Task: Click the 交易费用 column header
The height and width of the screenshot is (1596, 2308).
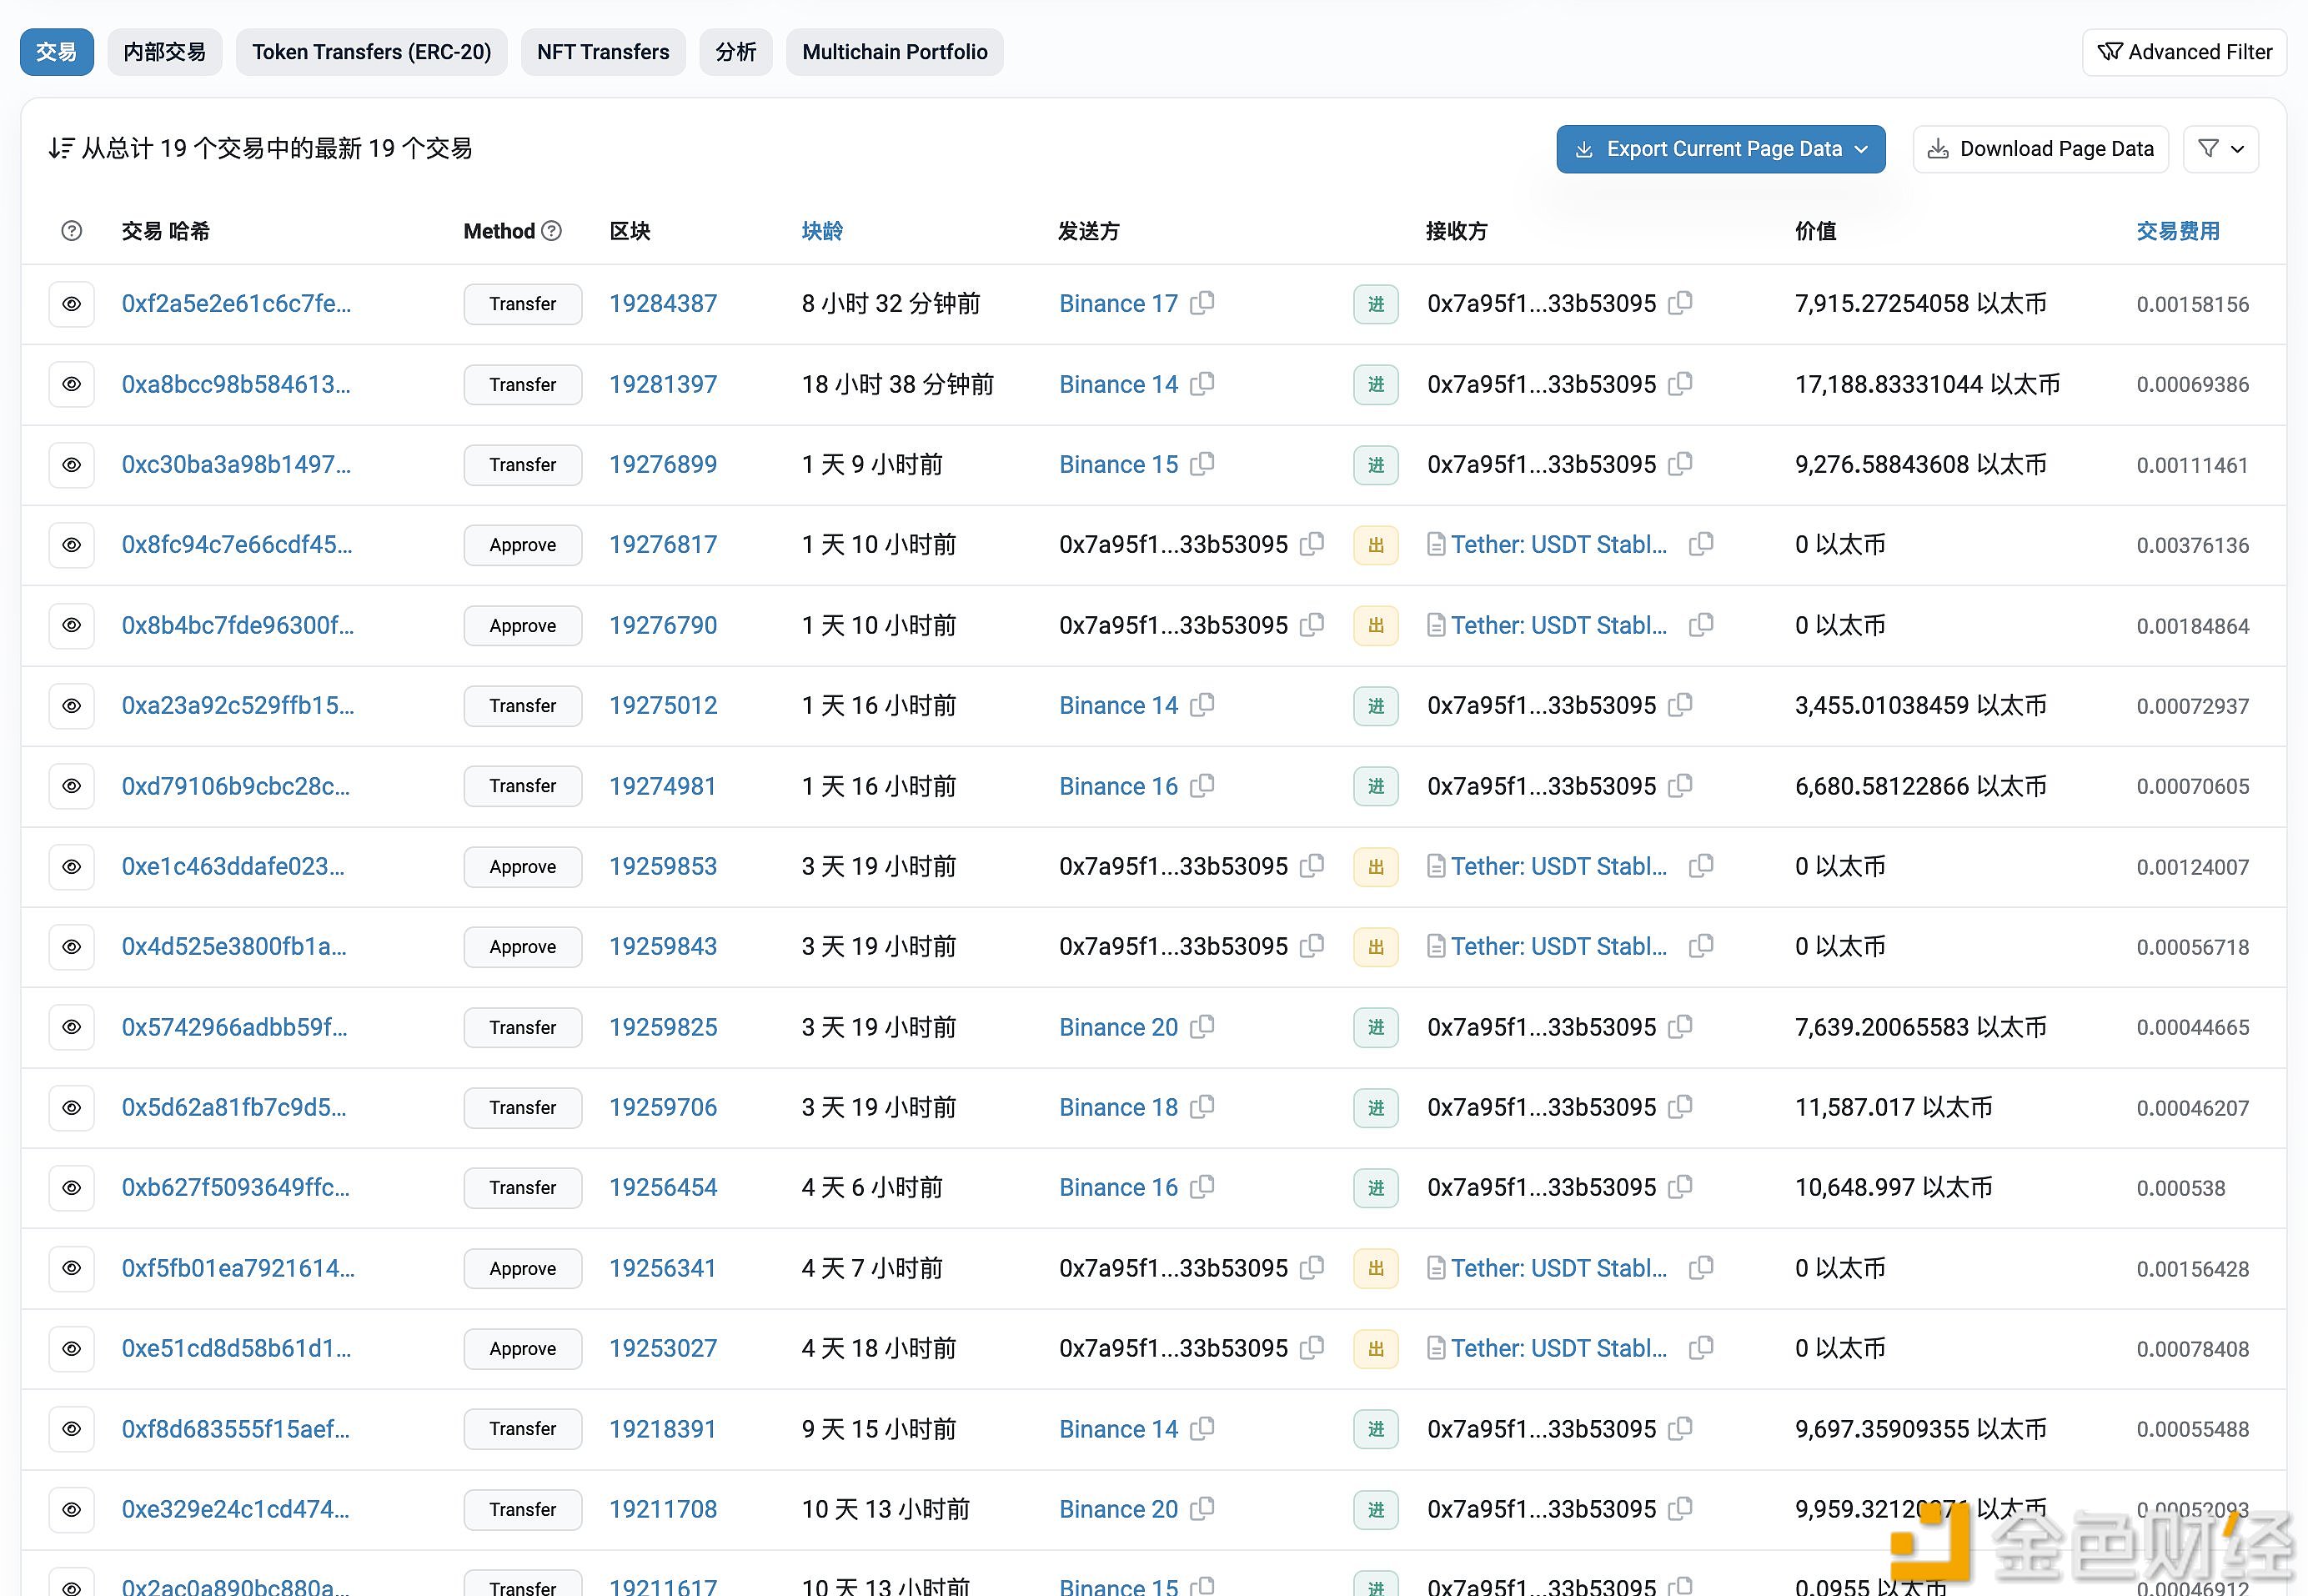Action: [2177, 231]
